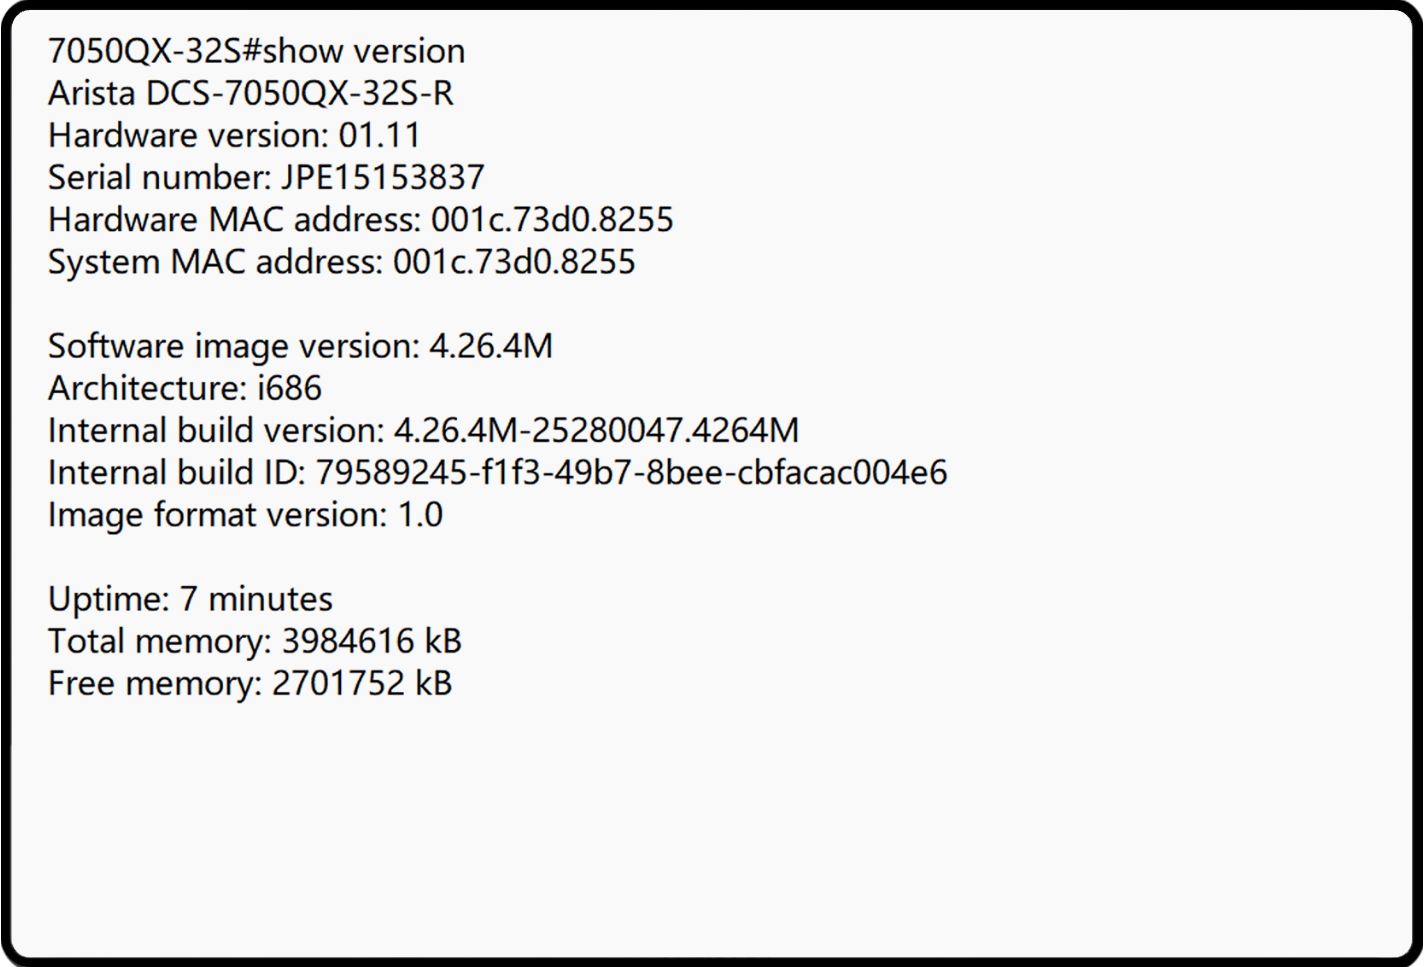Viewport: 1424px width, 967px height.
Task: Click the 'show version' command text
Action: pos(364,51)
